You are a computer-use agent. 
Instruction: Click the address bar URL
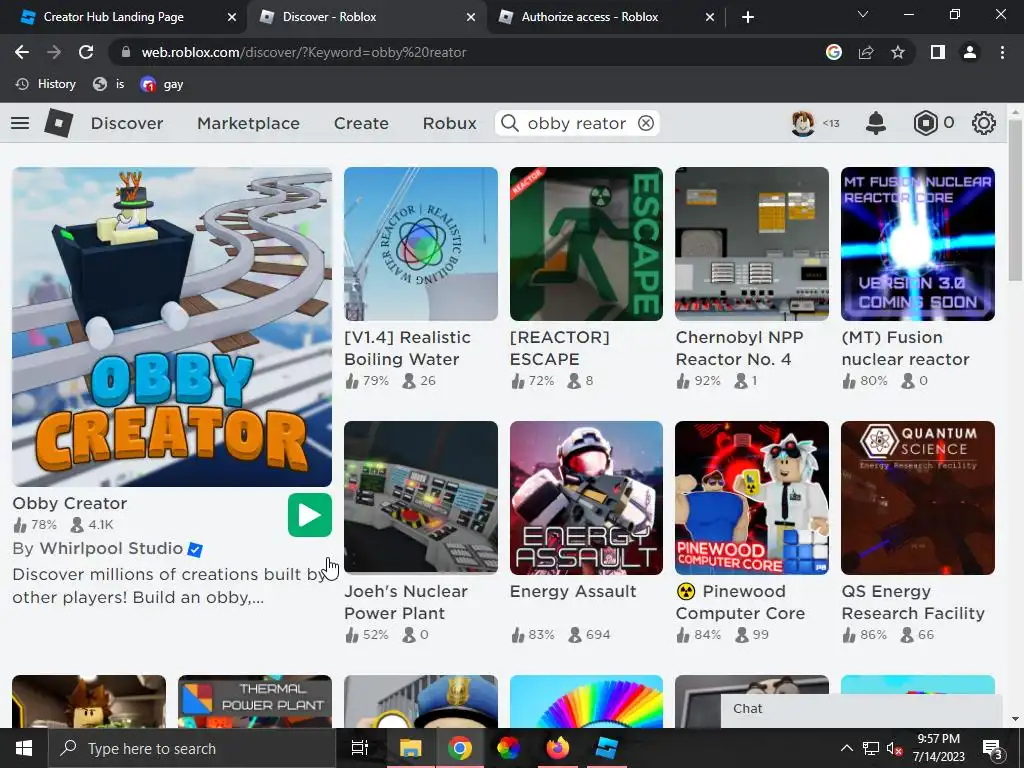point(304,52)
